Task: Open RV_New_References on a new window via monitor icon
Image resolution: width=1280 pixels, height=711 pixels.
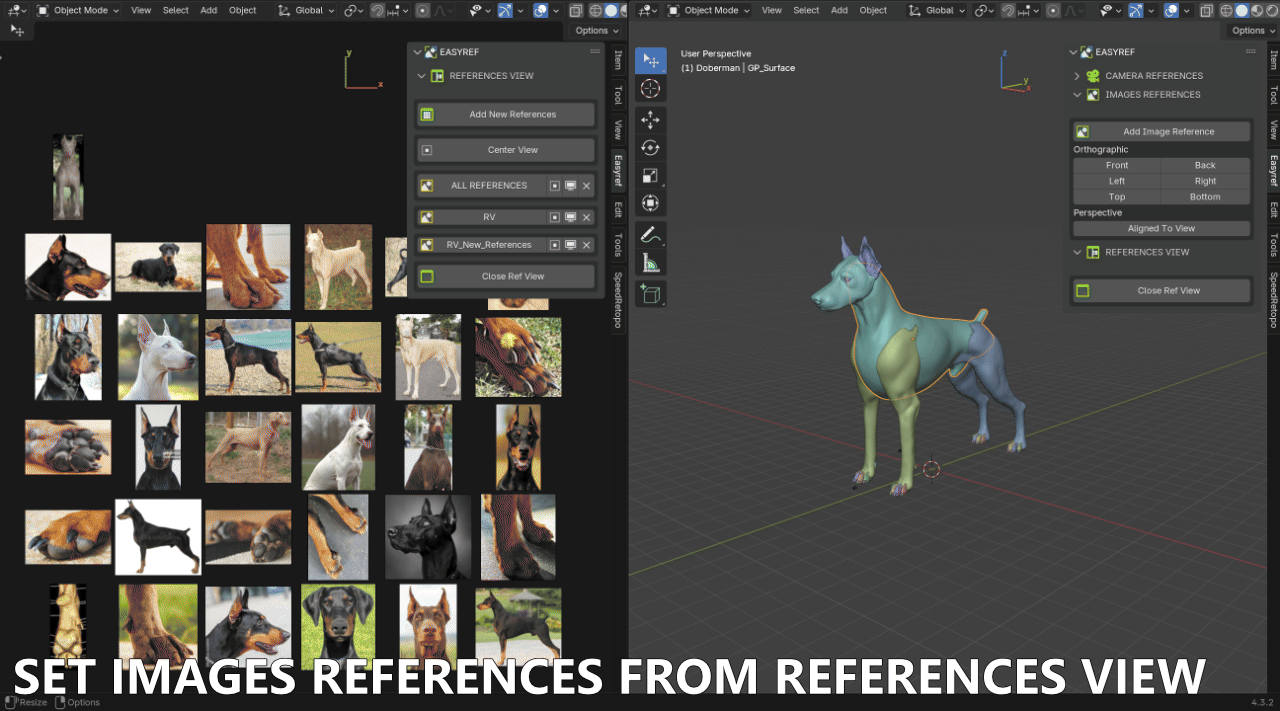Action: [570, 245]
